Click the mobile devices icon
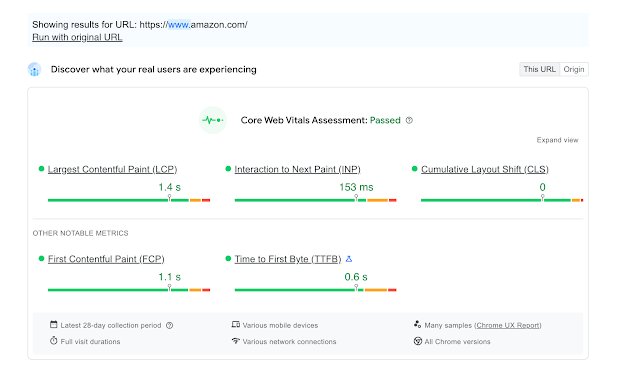The height and width of the screenshot is (372, 640). (x=236, y=325)
